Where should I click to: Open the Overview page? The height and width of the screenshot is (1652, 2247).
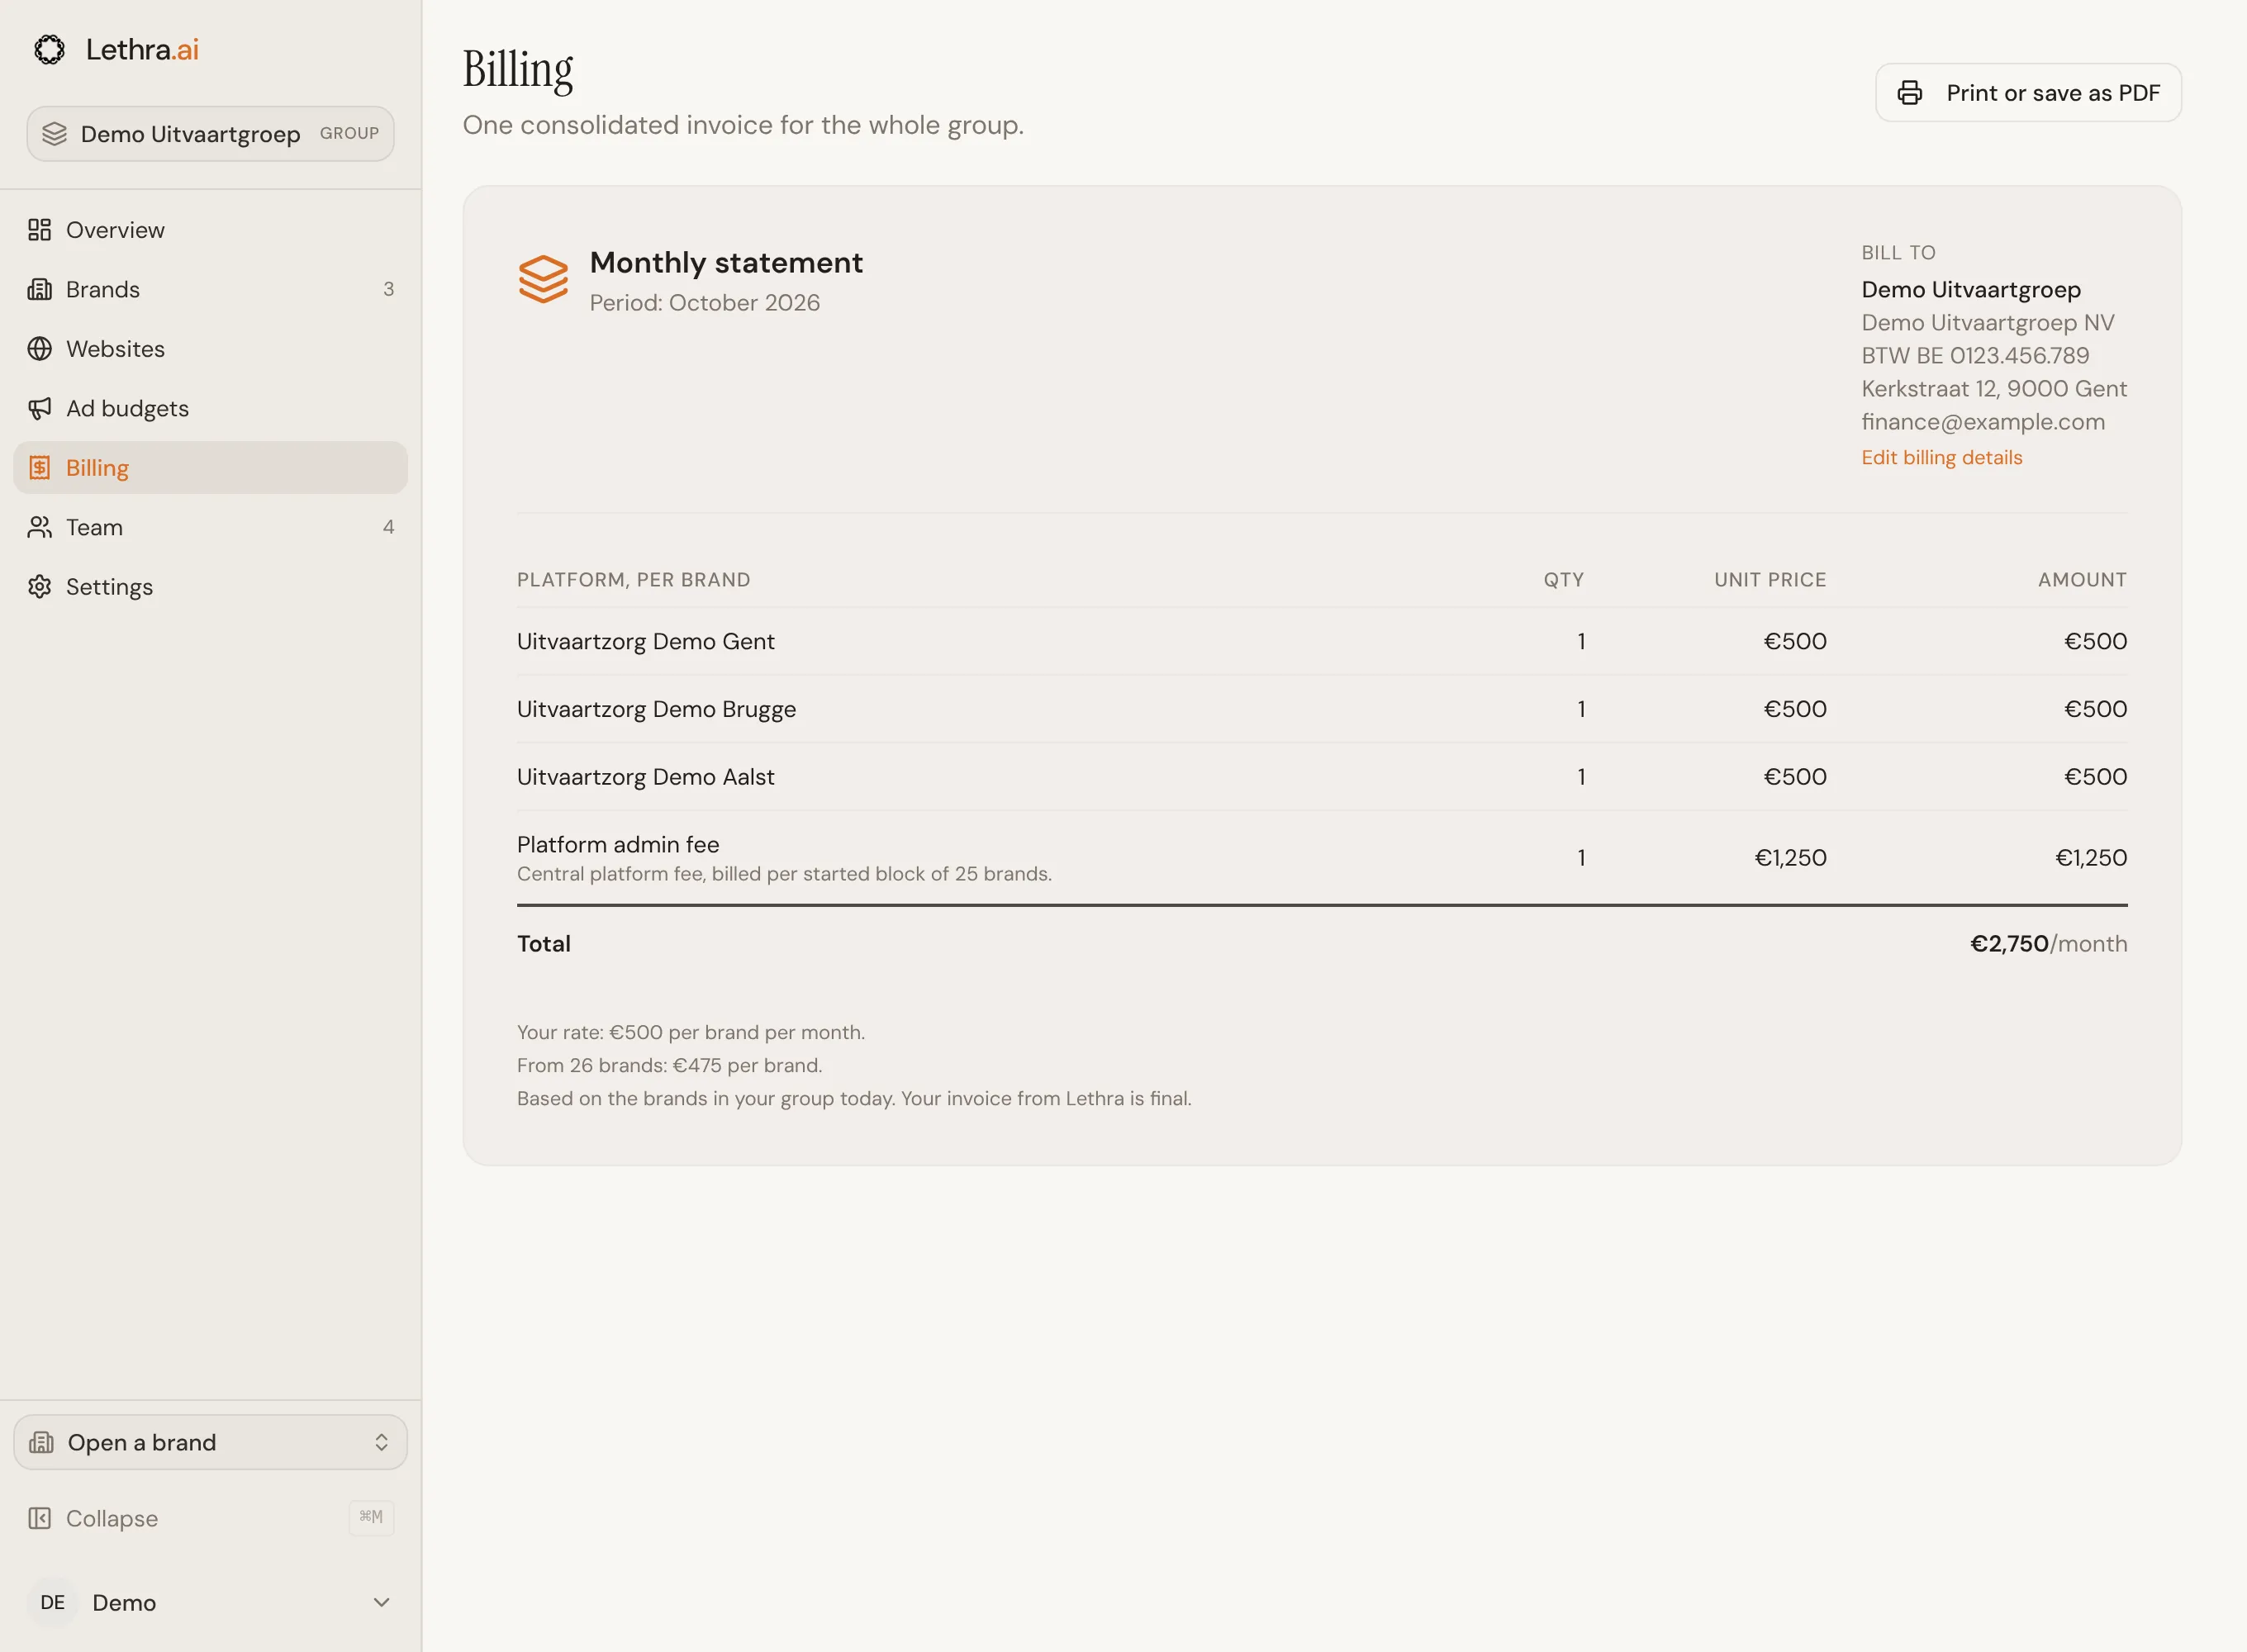click(210, 230)
